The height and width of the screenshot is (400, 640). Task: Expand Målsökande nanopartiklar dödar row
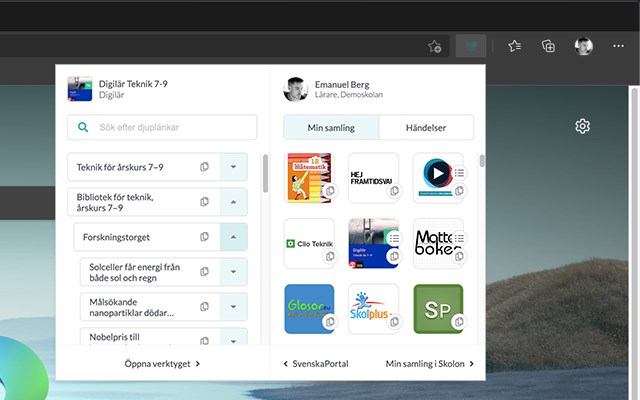tap(233, 307)
